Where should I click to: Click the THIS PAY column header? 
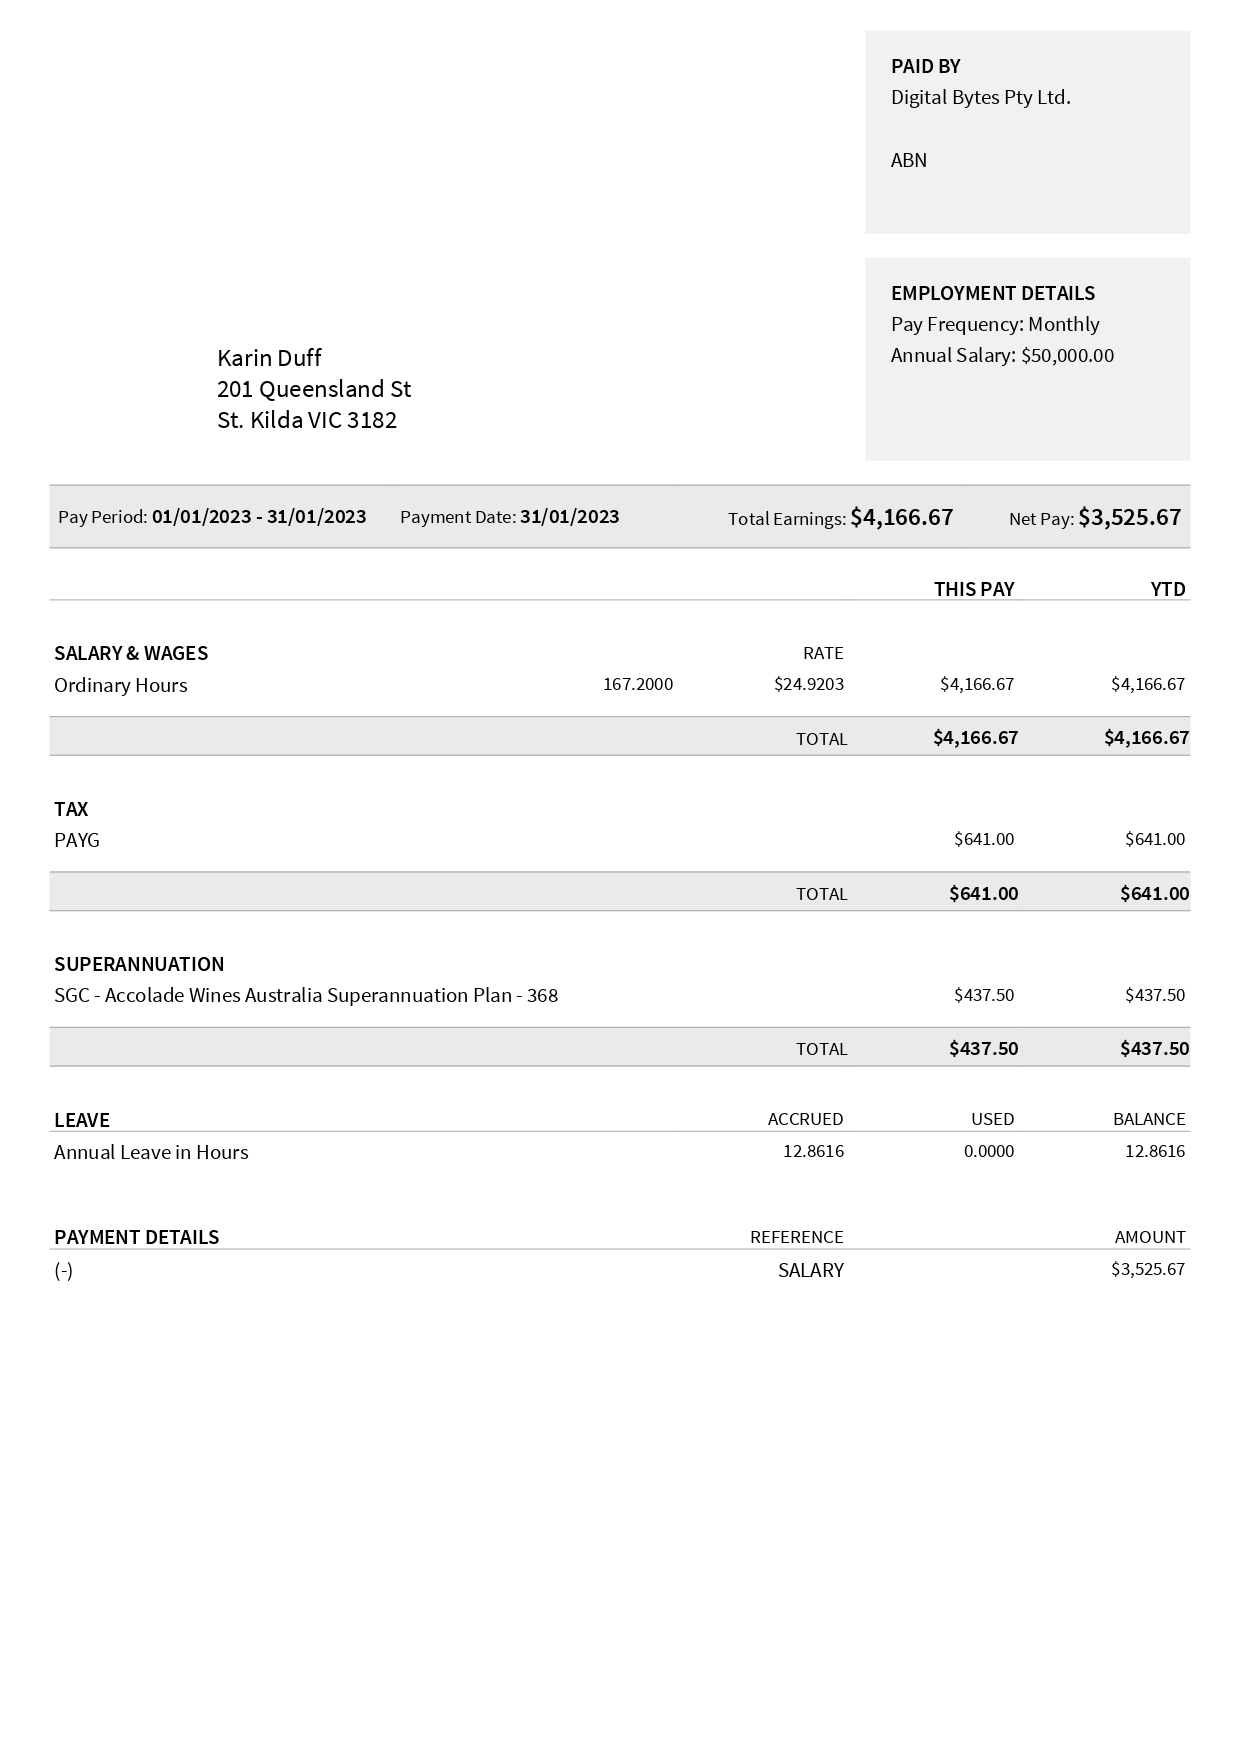(973, 589)
